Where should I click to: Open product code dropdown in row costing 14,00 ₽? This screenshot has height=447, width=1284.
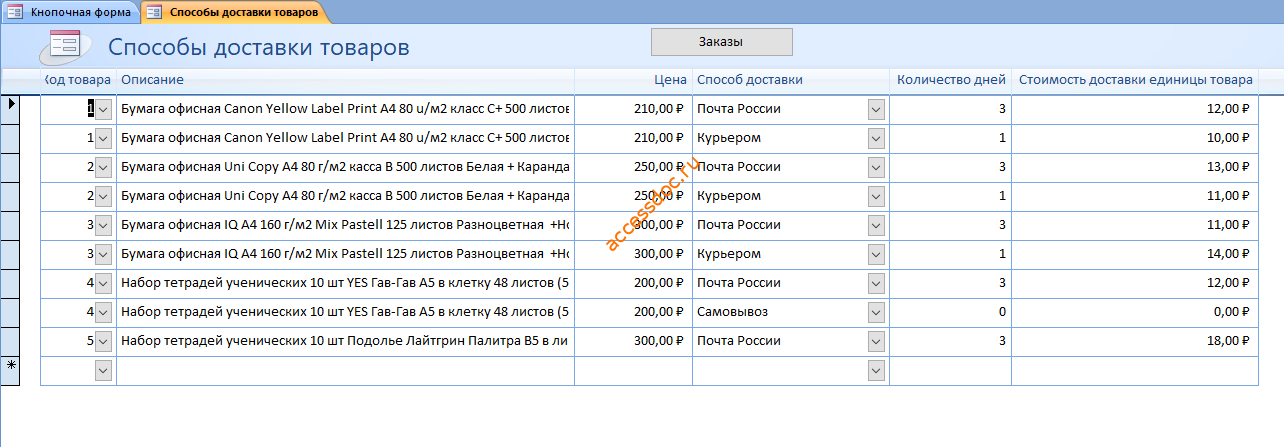104,254
